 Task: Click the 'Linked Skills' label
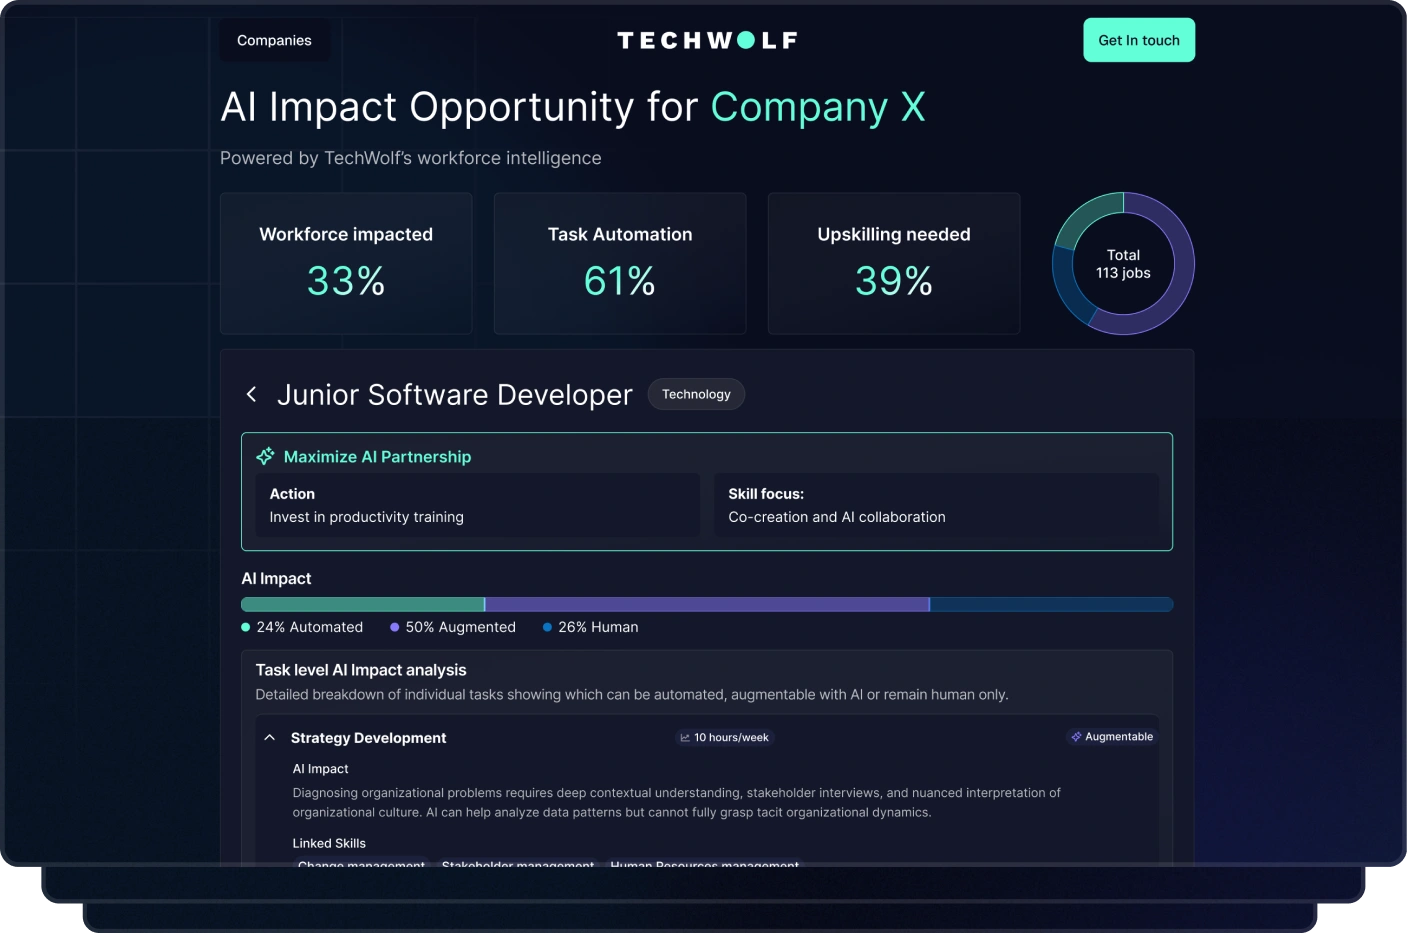click(329, 843)
